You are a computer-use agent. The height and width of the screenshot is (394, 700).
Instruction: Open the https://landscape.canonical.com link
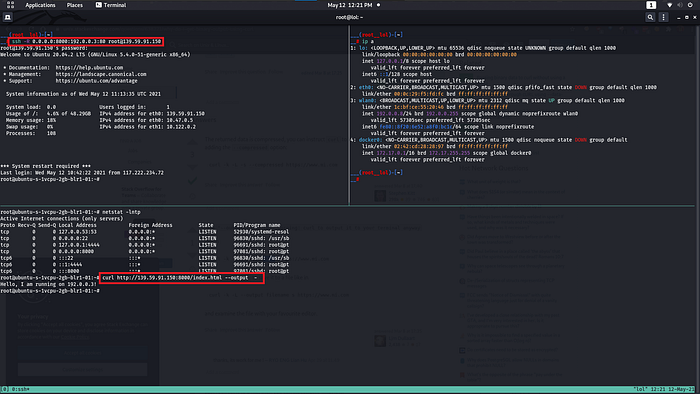[101, 74]
